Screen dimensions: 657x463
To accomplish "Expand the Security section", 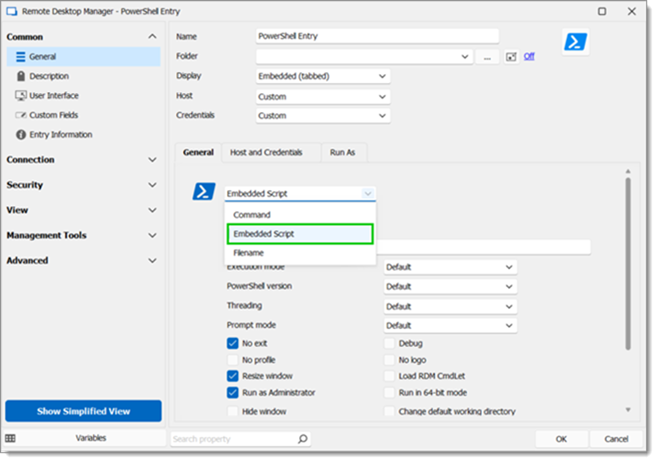I will 153,185.
